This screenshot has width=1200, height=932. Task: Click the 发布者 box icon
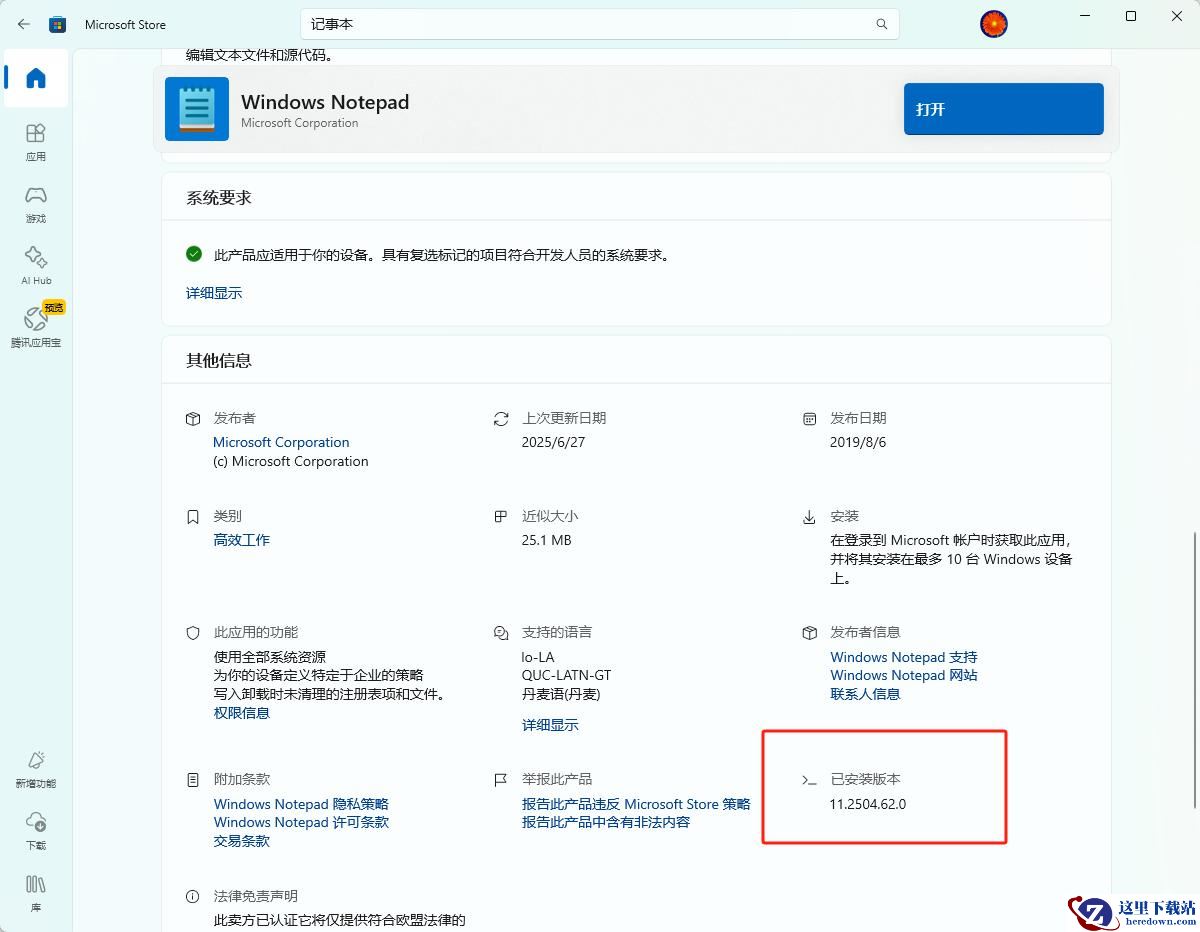tap(193, 418)
